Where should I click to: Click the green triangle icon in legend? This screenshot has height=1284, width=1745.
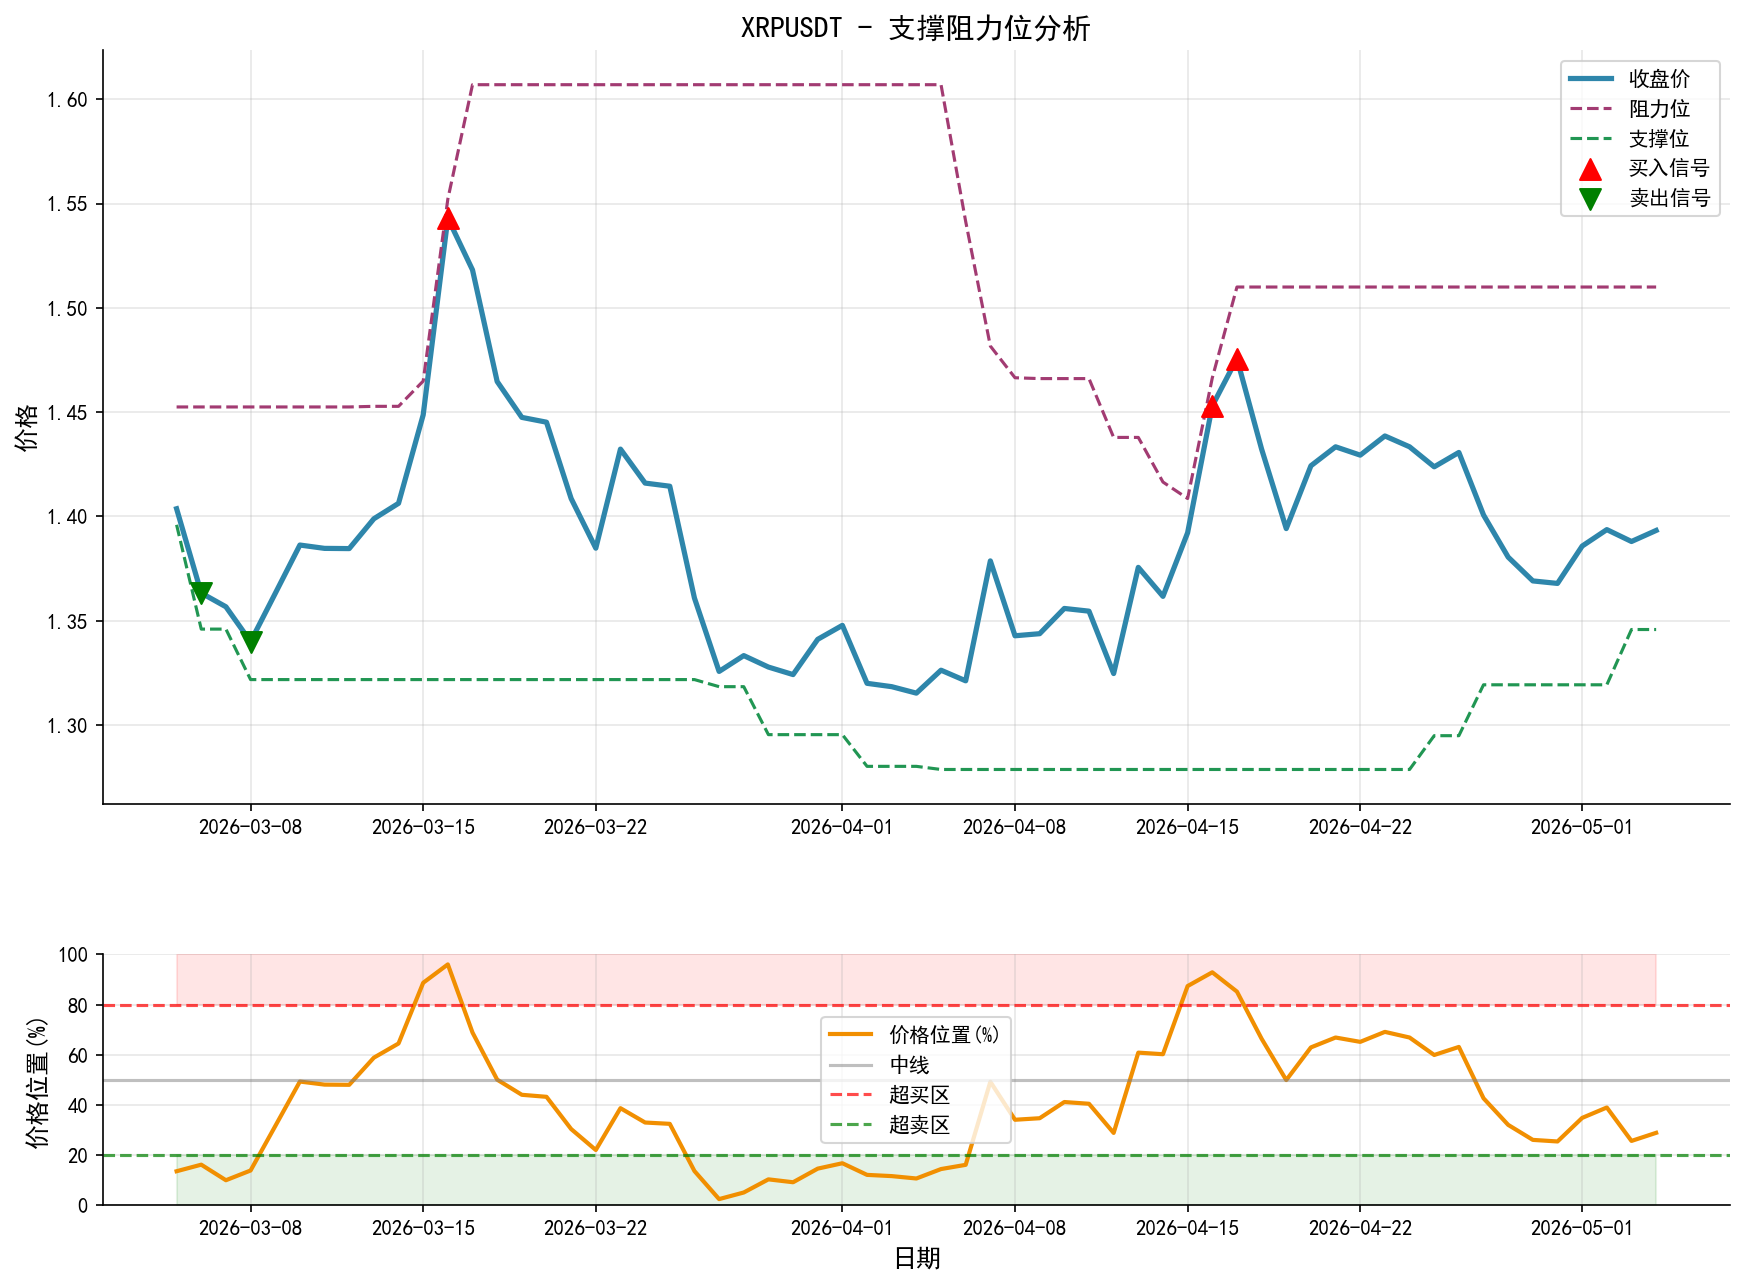pyautogui.click(x=1590, y=199)
